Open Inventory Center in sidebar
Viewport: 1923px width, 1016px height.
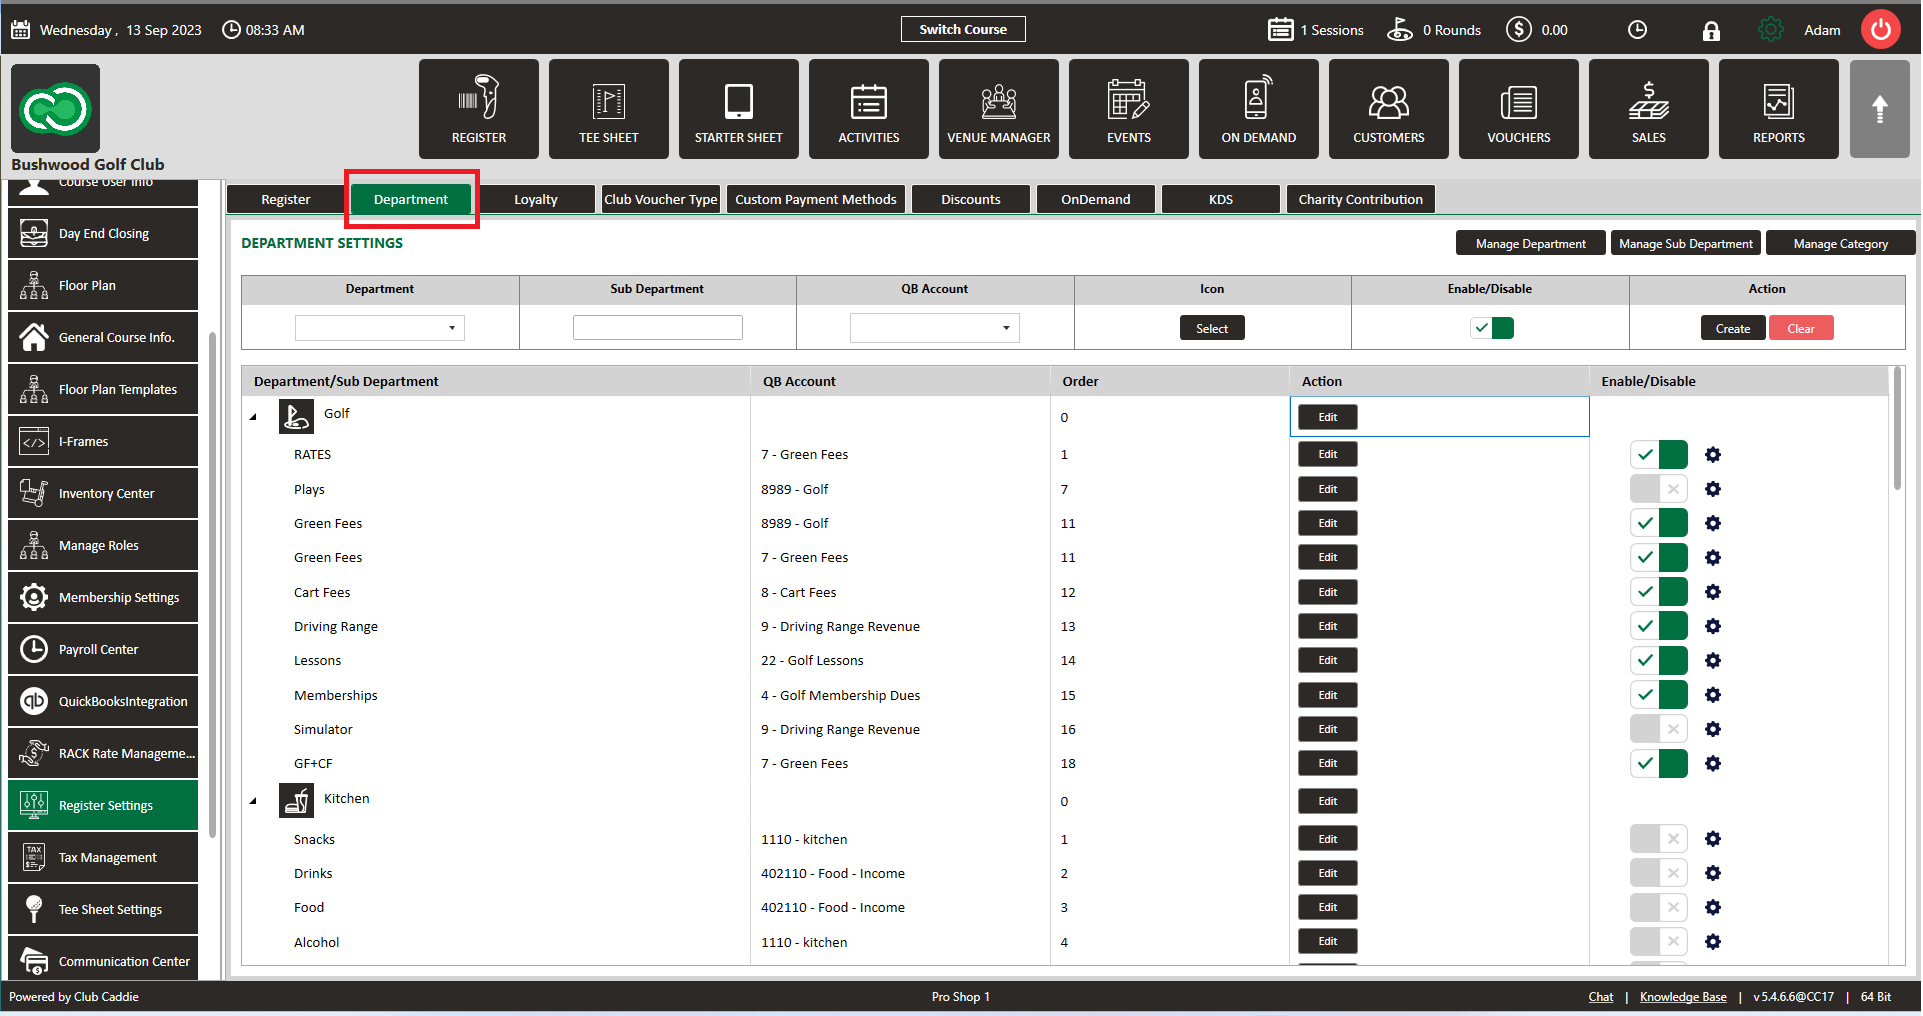[103, 493]
